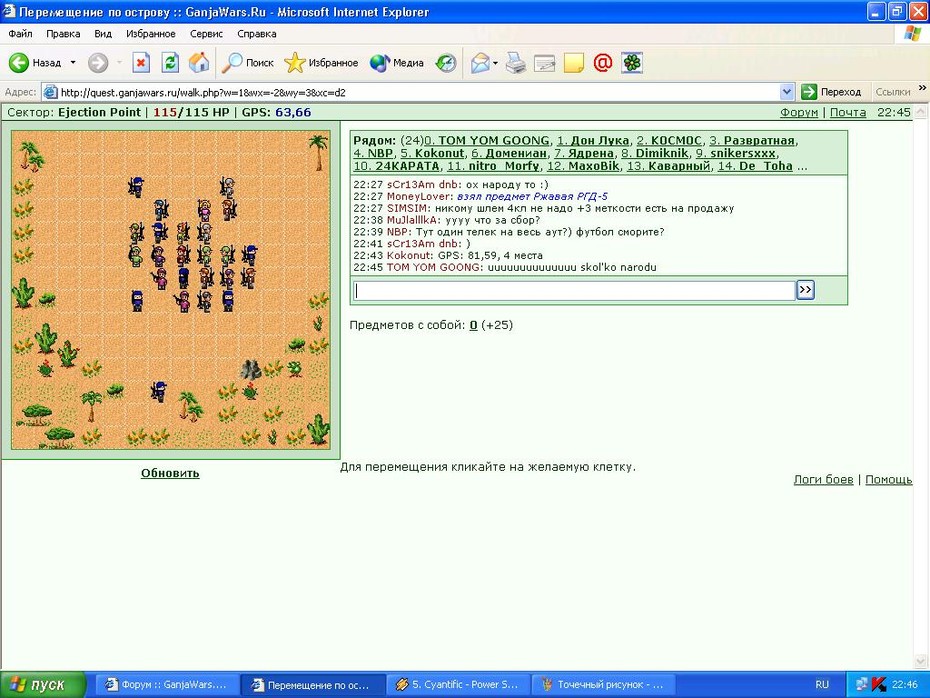Expand the Mail icon dropdown arrow
This screenshot has height=698, width=930.
tap(495, 62)
